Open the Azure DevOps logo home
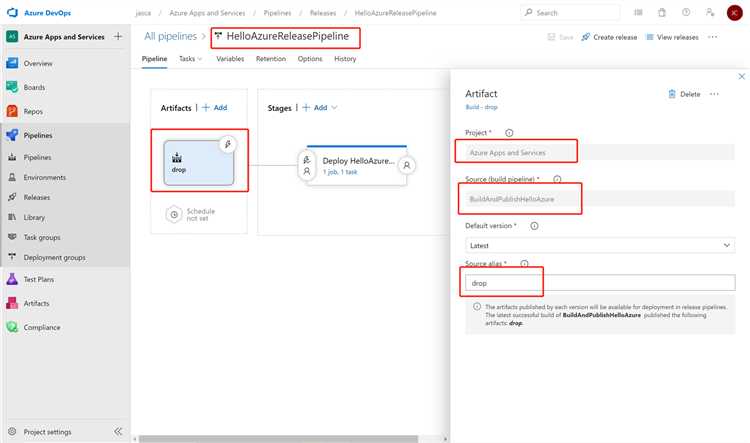This screenshot has width=750, height=443. 39,13
